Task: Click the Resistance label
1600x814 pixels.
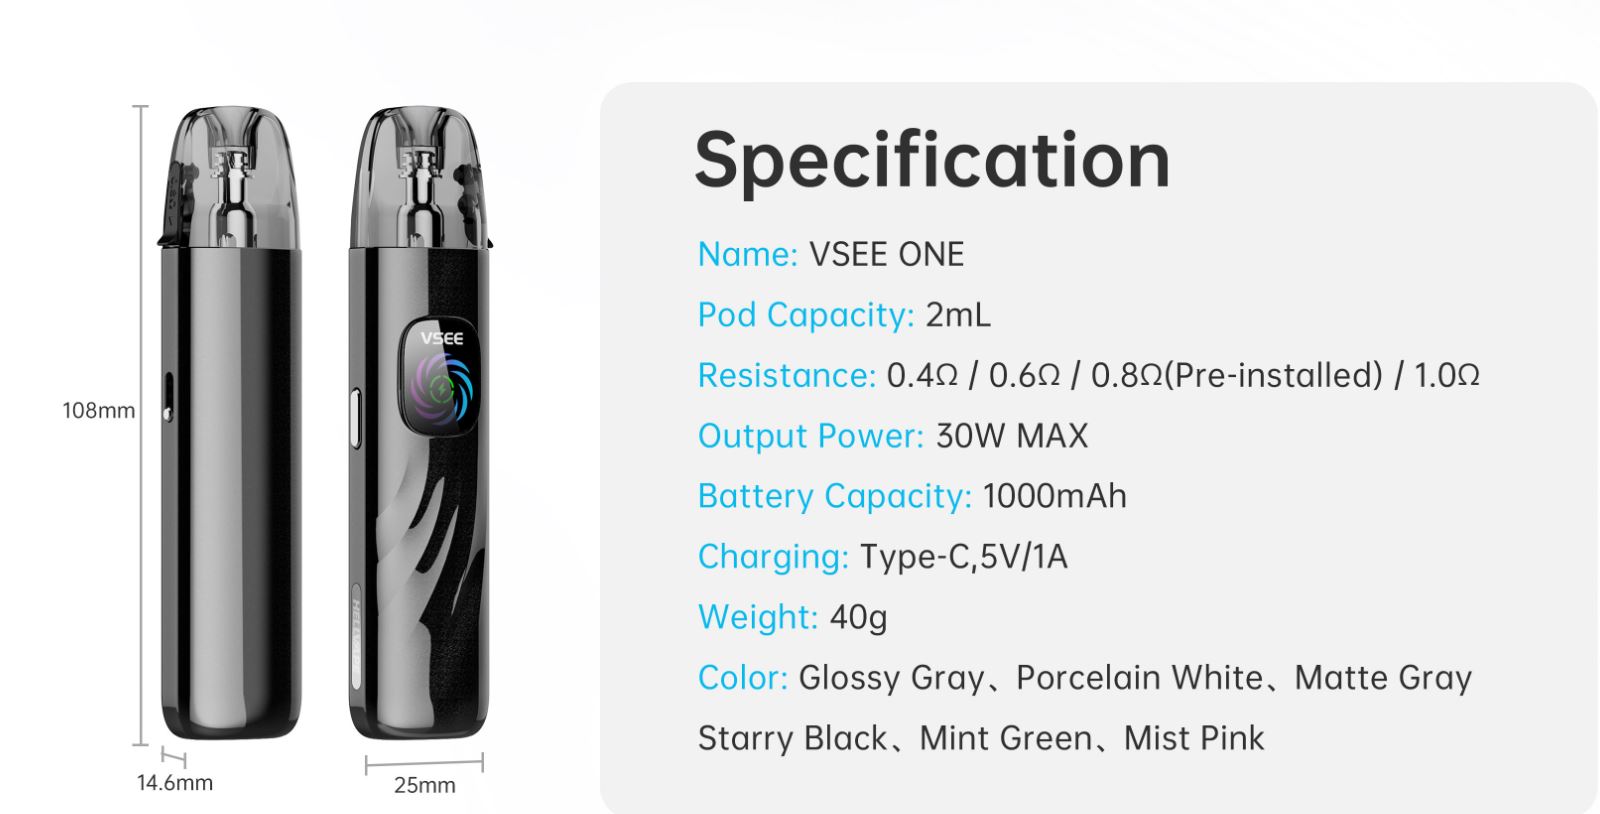Action: point(786,376)
